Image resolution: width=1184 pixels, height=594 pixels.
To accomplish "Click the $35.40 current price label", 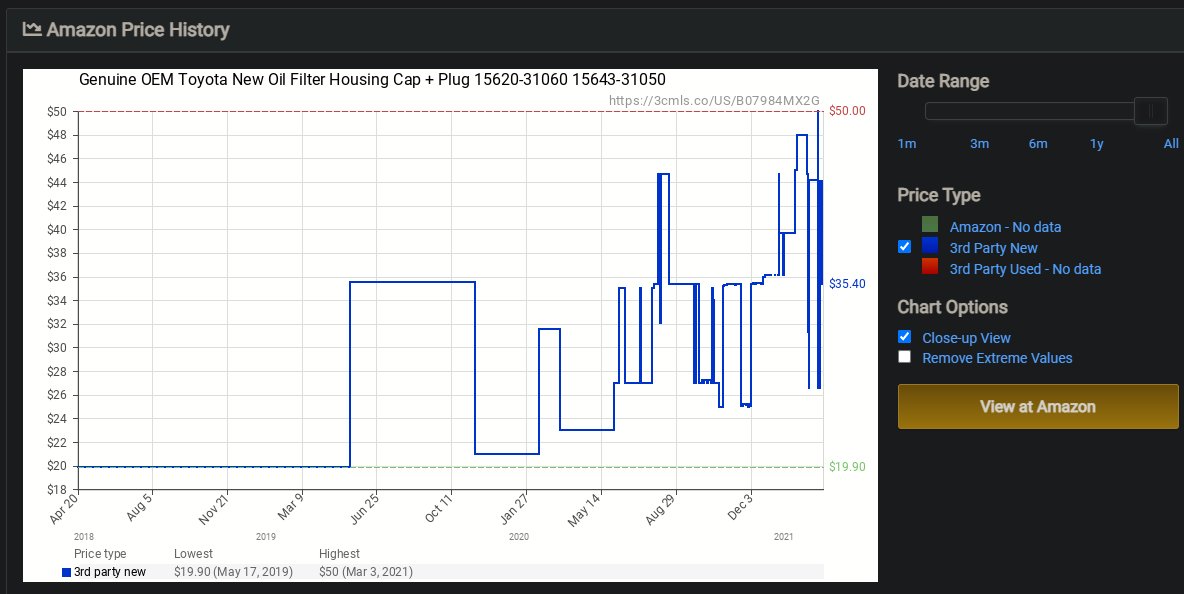I will 847,284.
